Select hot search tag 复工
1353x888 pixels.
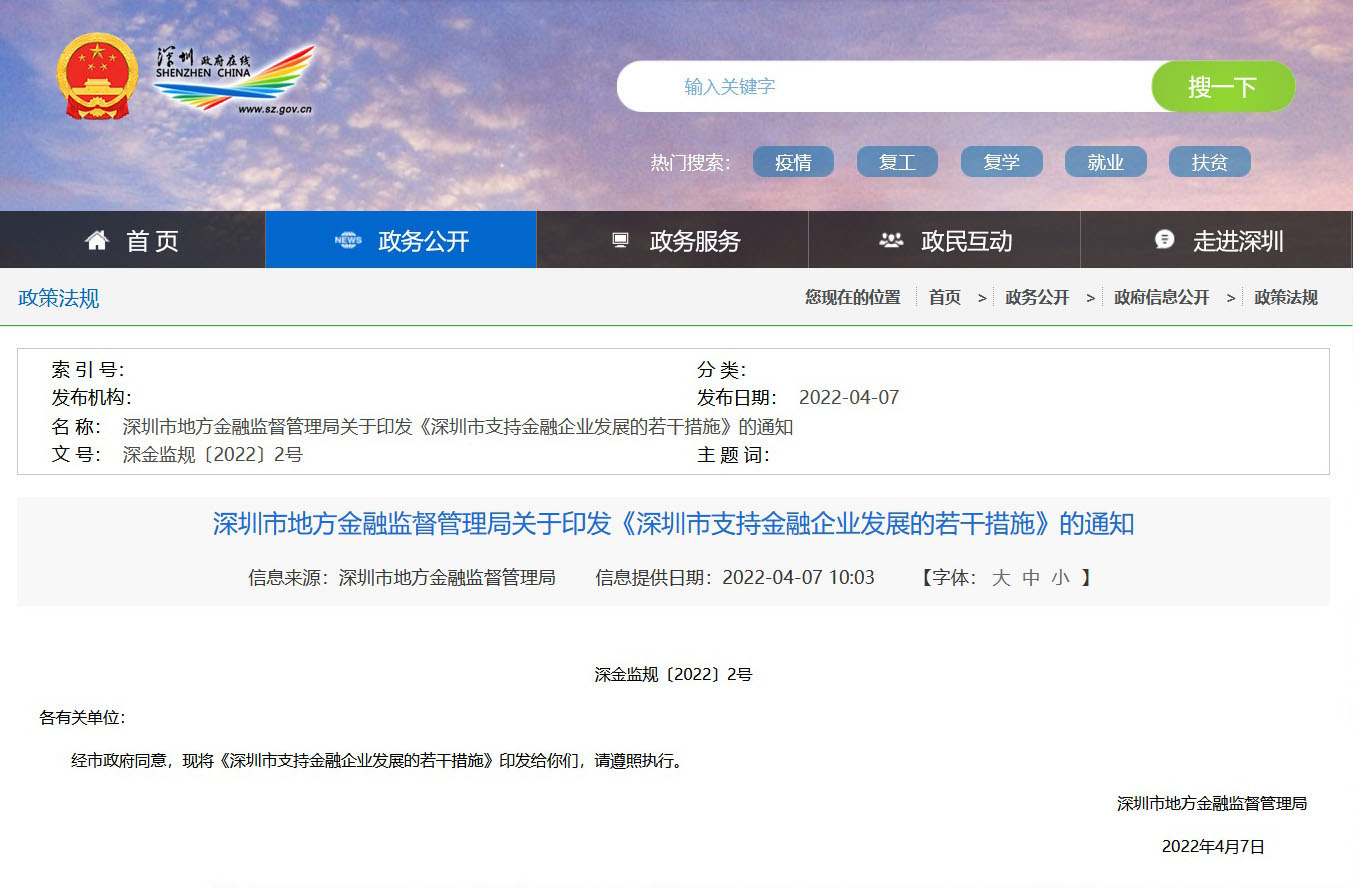(x=897, y=163)
